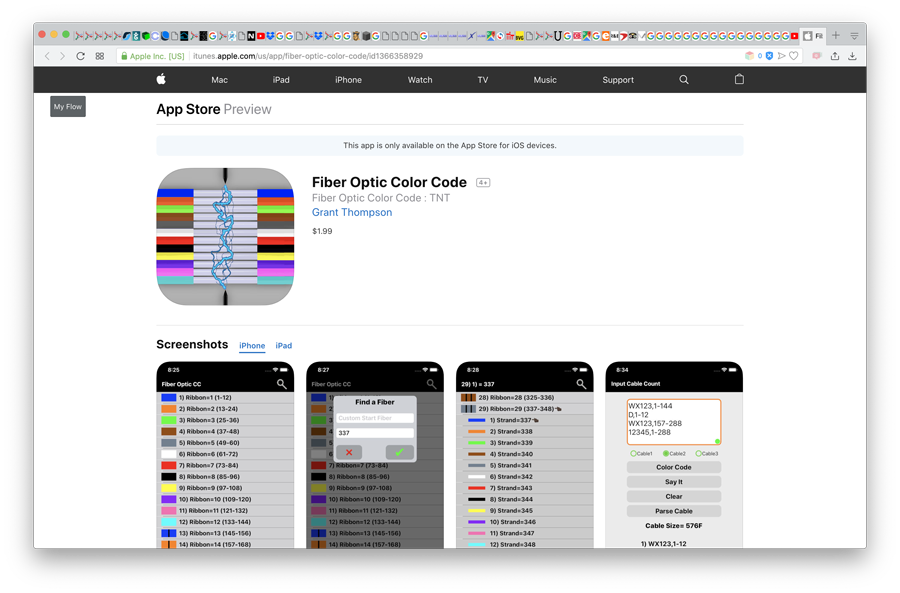Viewport: 900px width, 593px height.
Task: Open the tab list menu icon
Action: click(854, 36)
